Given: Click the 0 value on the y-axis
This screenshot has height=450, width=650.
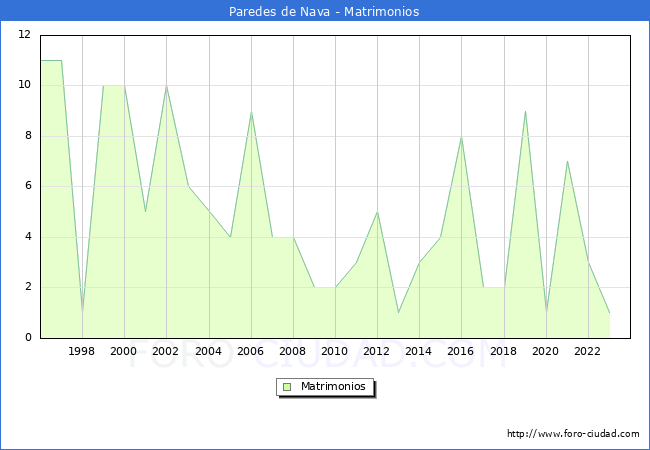Looking at the screenshot, I should click(x=28, y=338).
